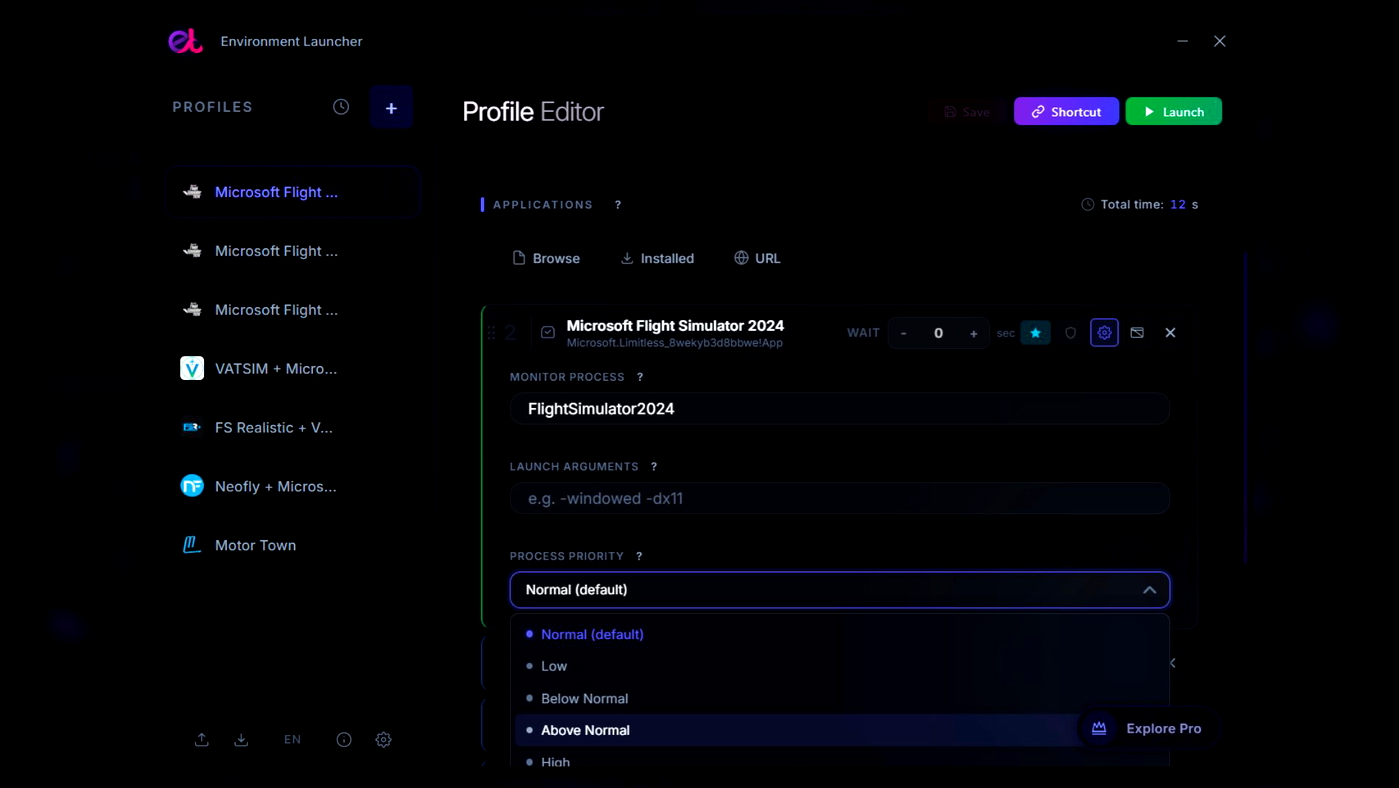This screenshot has width=1399, height=788.
Task: Click the Motor Town profile icon
Action: click(x=192, y=545)
